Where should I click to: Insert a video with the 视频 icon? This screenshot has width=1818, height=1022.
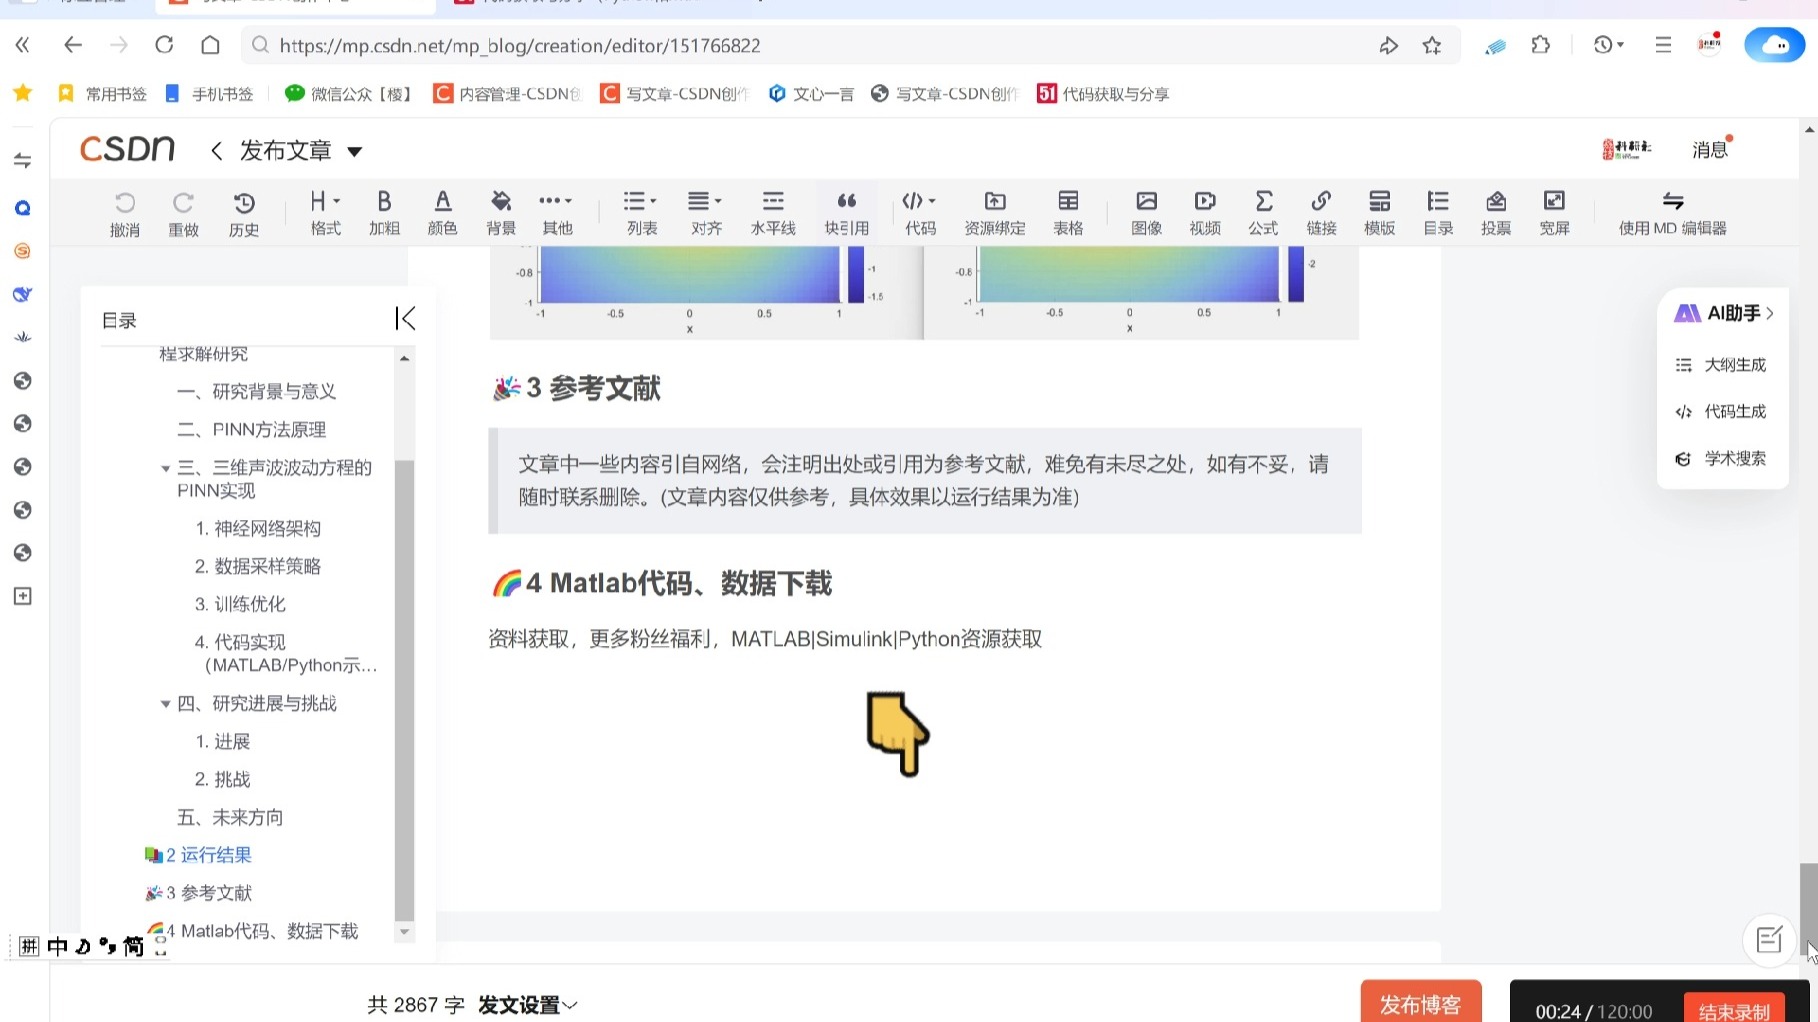pyautogui.click(x=1204, y=211)
